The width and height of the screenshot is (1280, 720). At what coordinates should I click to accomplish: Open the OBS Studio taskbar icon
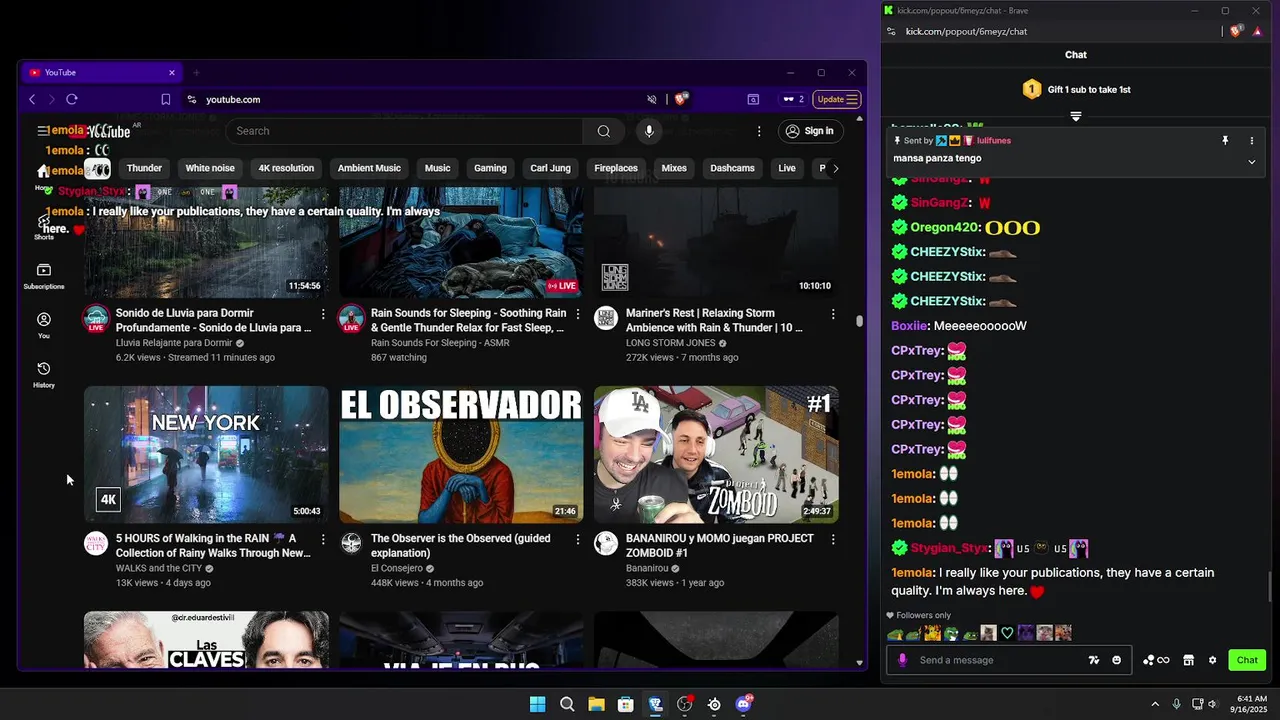(x=685, y=704)
